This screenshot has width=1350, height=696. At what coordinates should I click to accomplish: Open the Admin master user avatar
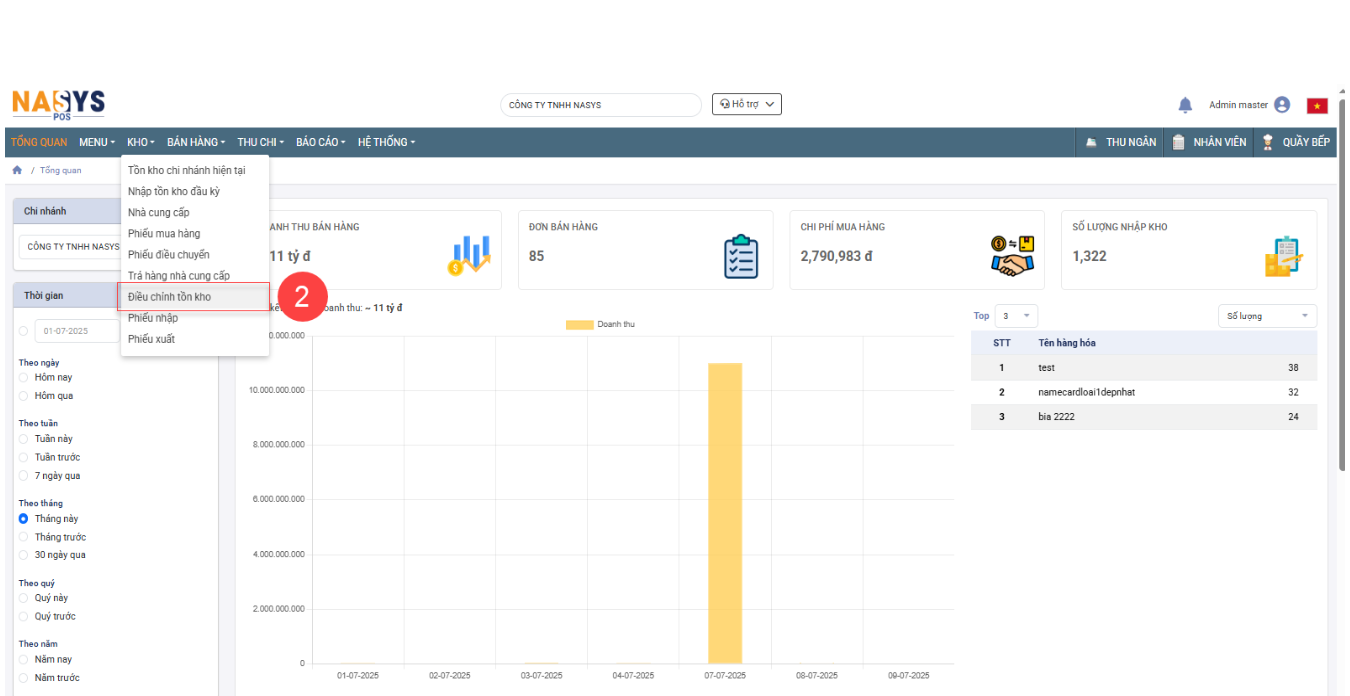click(x=1282, y=105)
